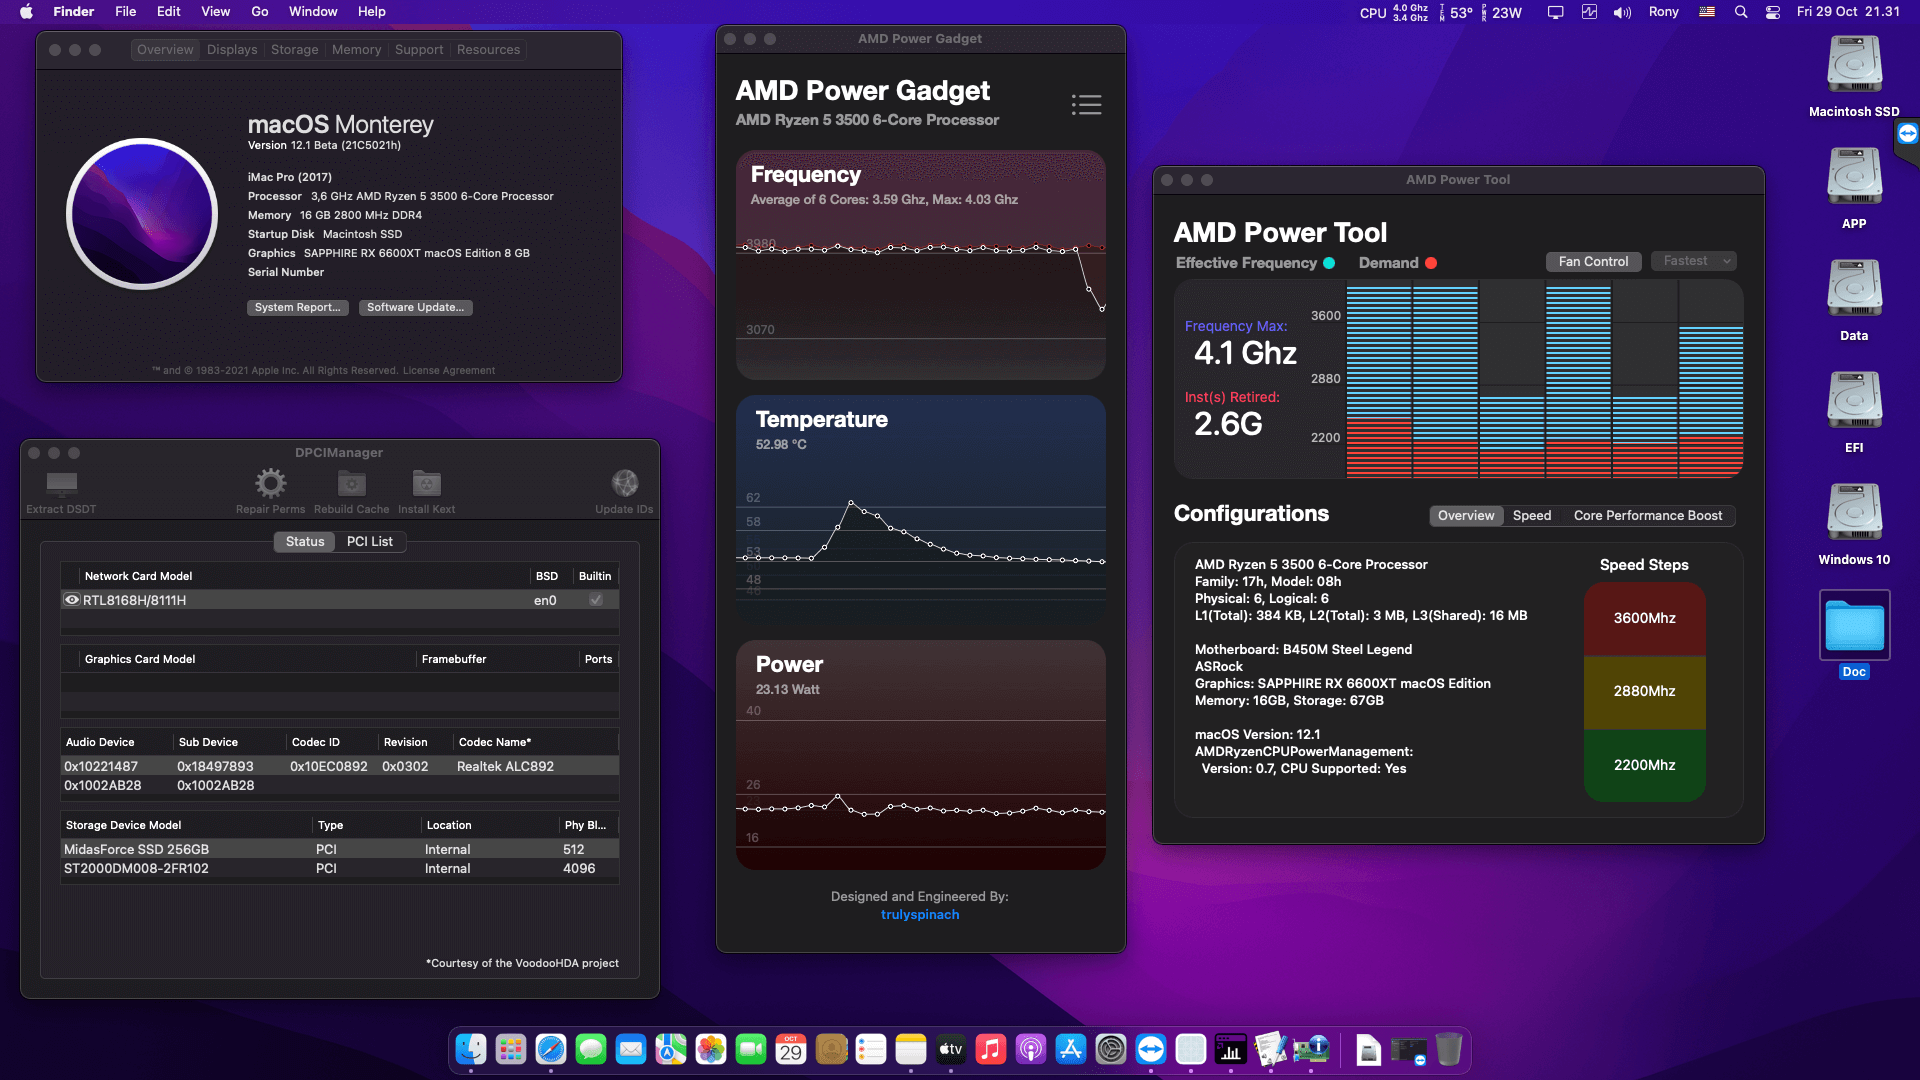Open the AMD Power Gadget list menu icon
This screenshot has width=1920, height=1080.
point(1086,105)
